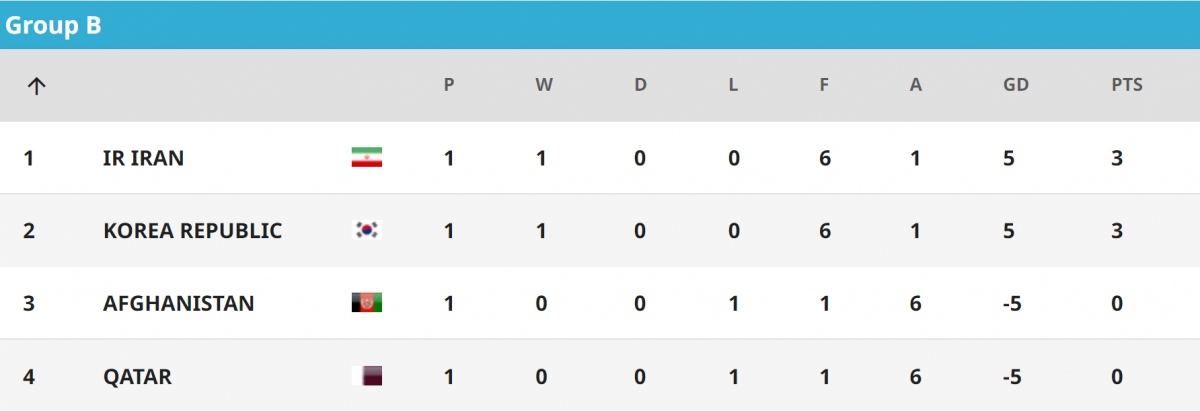
Task: Click IR Iran's points value 3
Action: coord(1117,158)
